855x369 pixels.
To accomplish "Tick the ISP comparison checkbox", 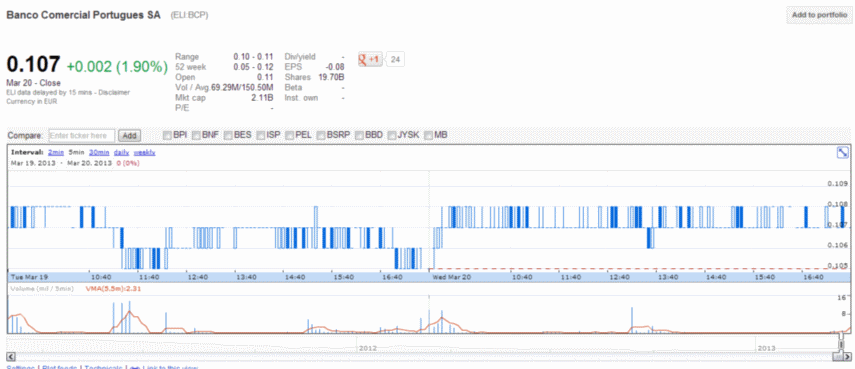I will click(x=261, y=135).
